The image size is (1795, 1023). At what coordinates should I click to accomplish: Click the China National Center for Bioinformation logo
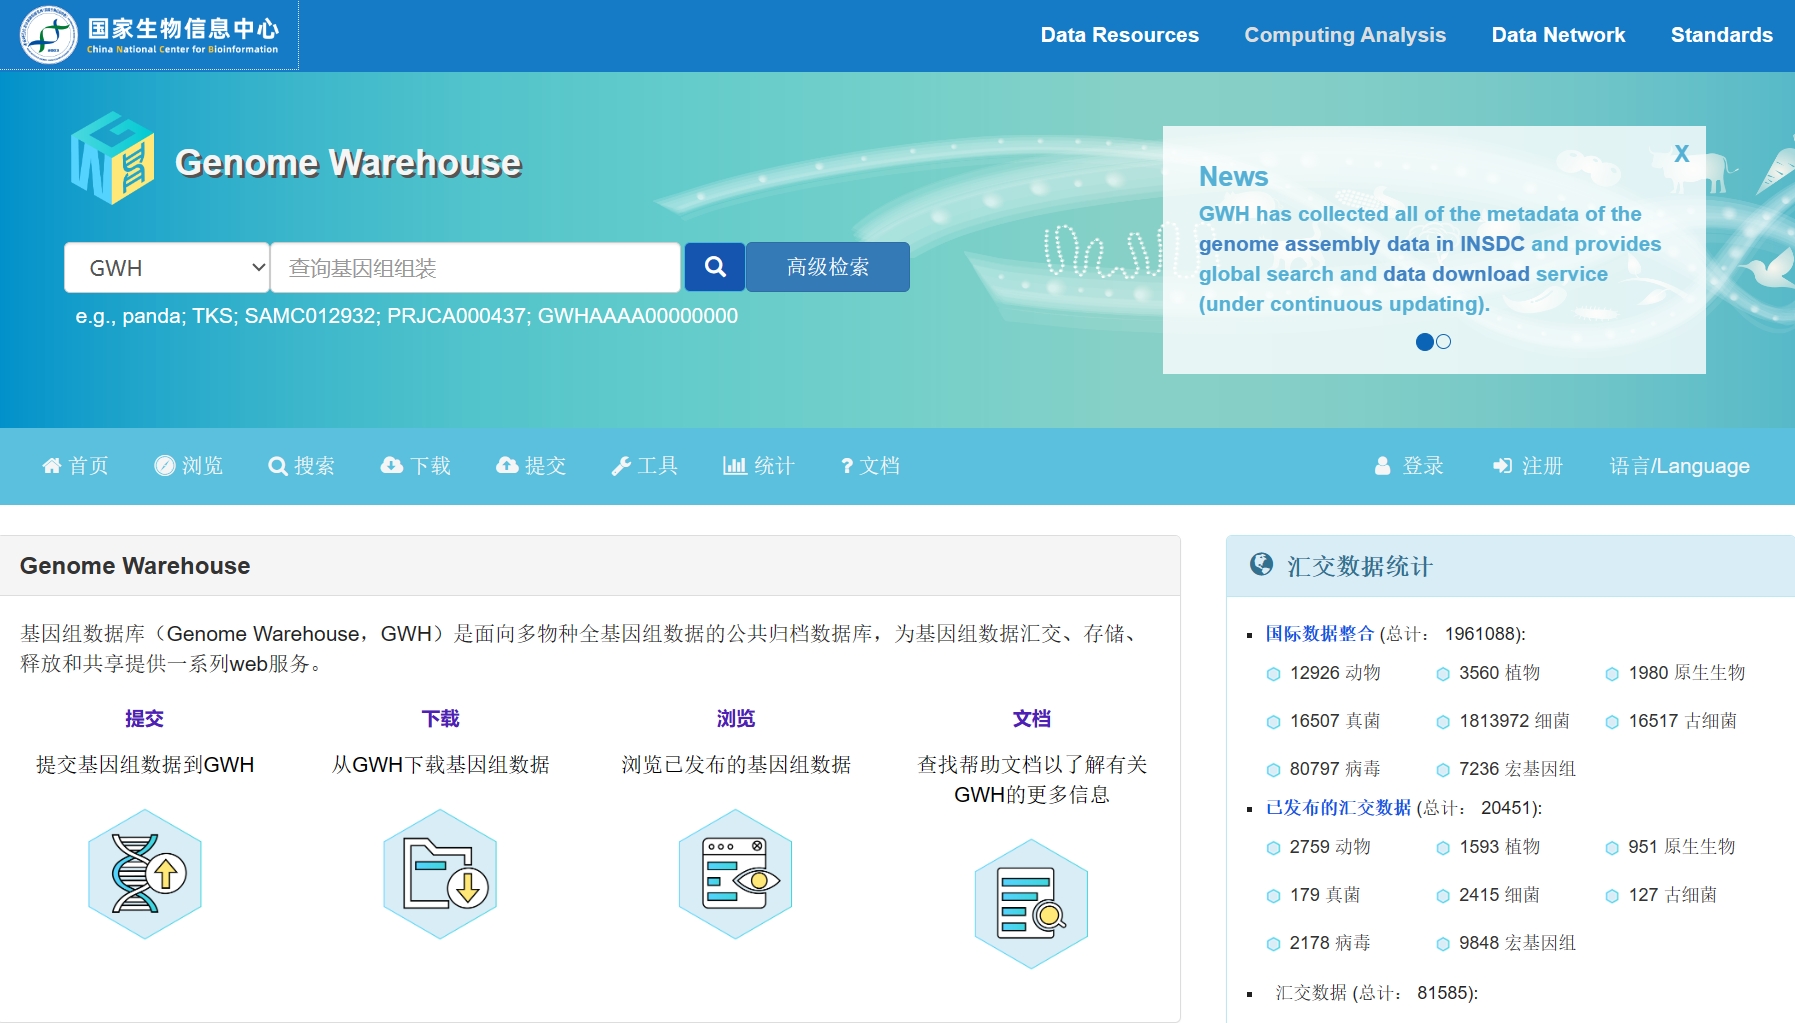point(150,35)
